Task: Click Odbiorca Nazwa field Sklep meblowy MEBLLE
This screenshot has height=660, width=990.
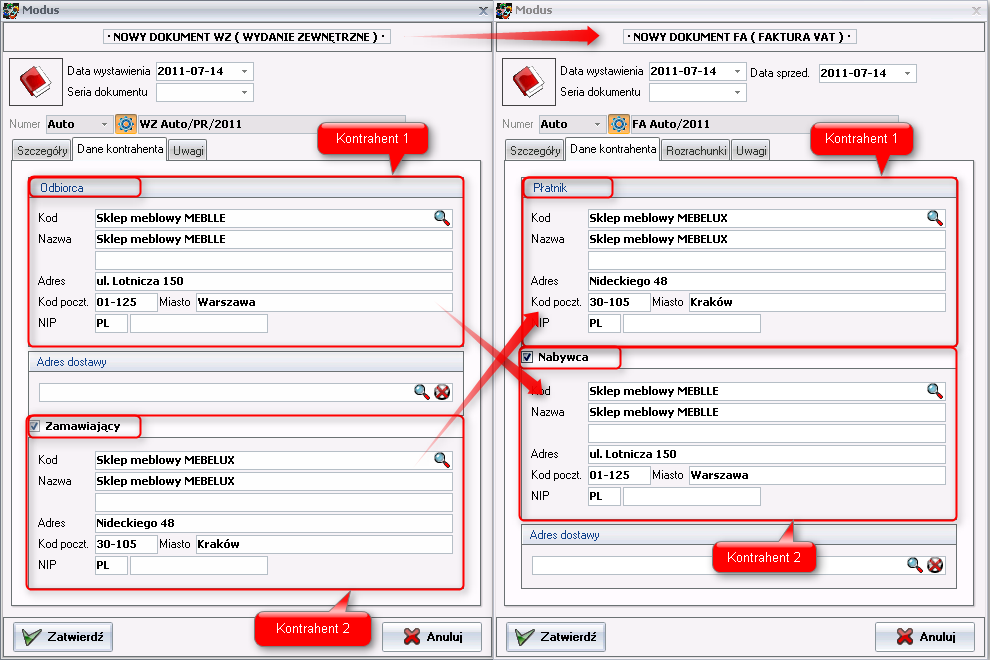Action: pos(273,239)
